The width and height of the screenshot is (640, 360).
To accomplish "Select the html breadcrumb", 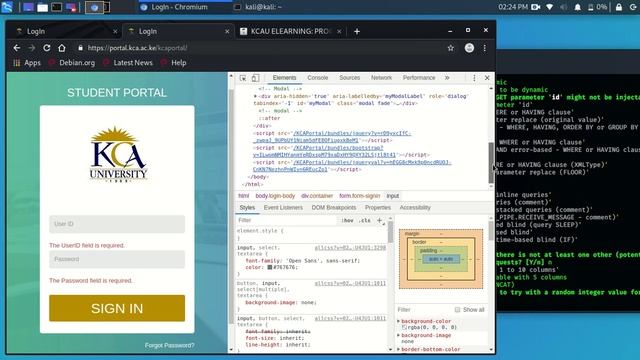I will coord(244,196).
